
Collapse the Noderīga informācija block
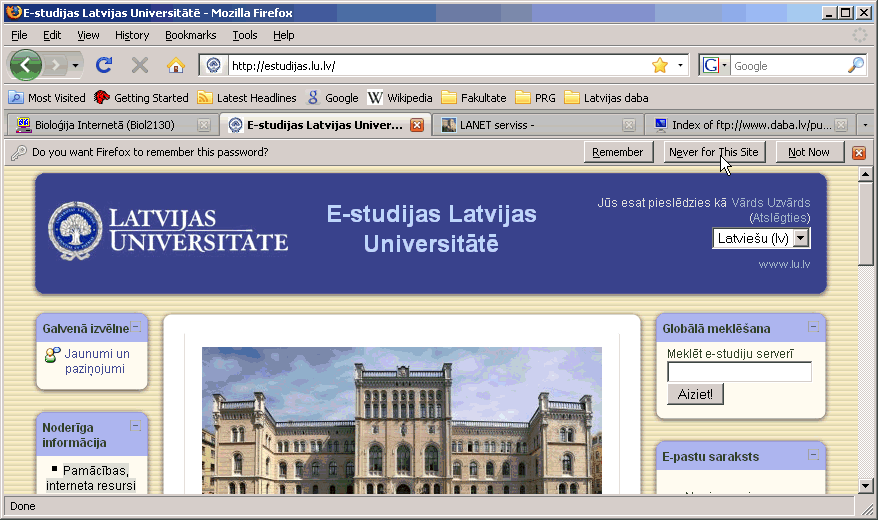[135, 427]
